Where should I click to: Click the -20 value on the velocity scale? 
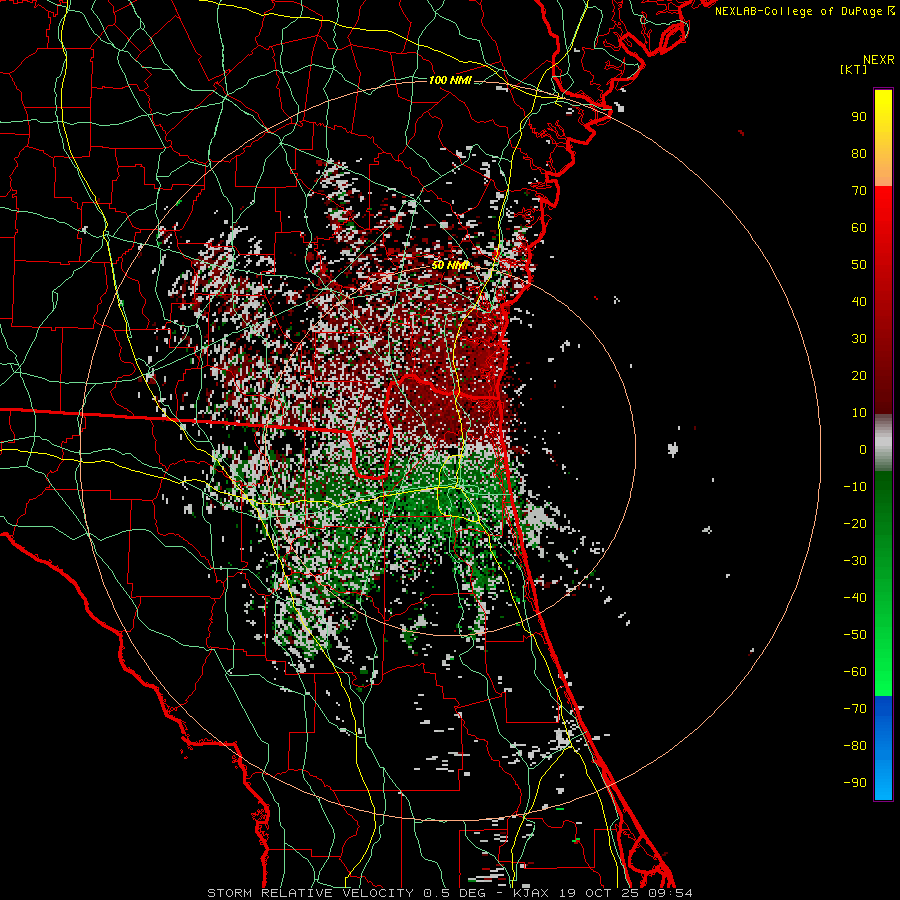pyautogui.click(x=855, y=524)
